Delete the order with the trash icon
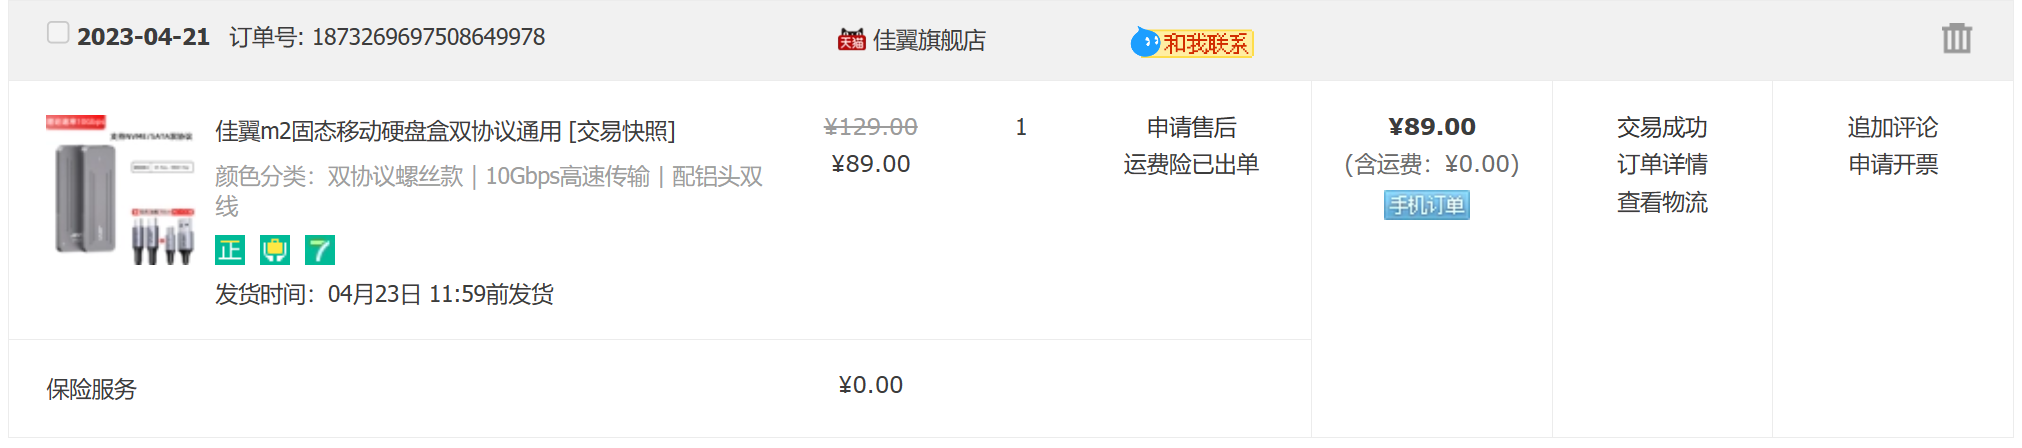 point(1956,39)
